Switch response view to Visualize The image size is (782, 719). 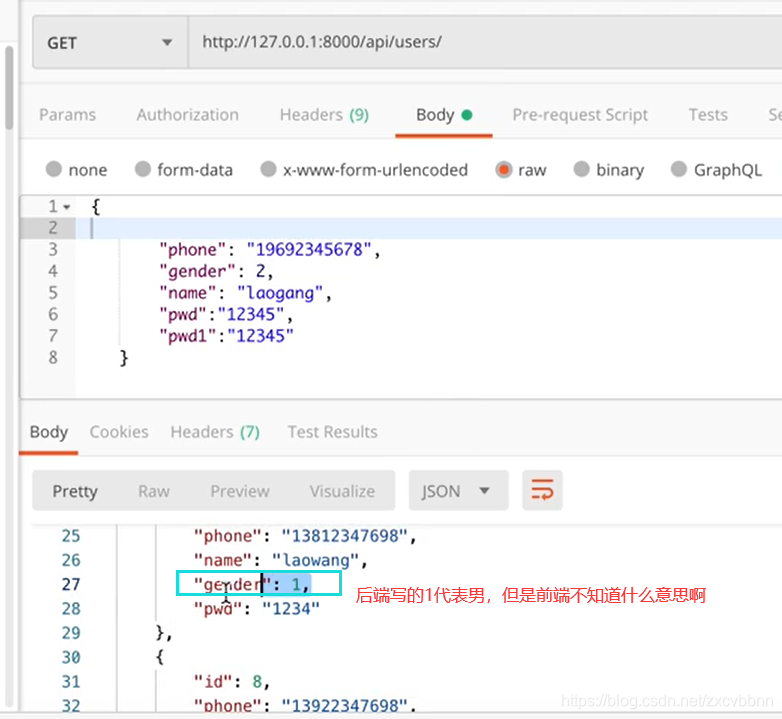342,491
